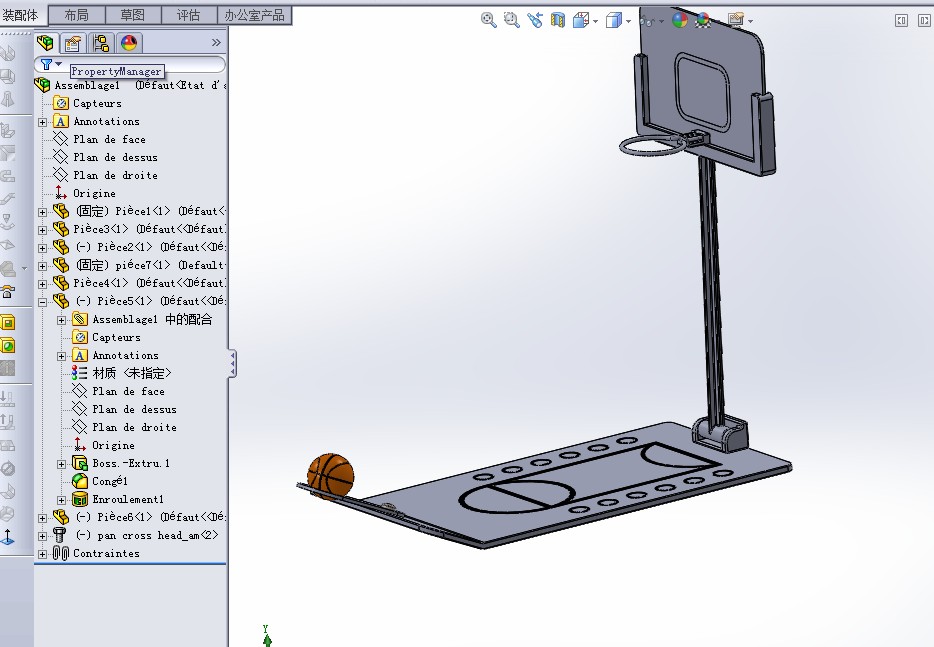Viewport: 934px width, 647px height.
Task: Click the Edit Appearance color ball icon
Action: (x=680, y=20)
